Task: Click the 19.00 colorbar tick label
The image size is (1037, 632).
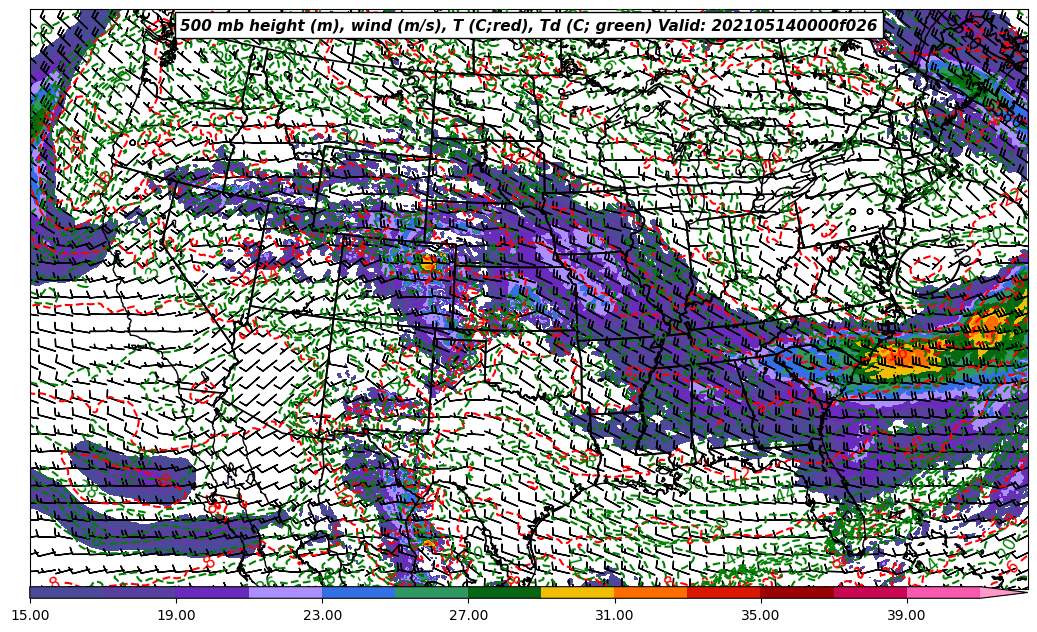Action: coord(176,615)
